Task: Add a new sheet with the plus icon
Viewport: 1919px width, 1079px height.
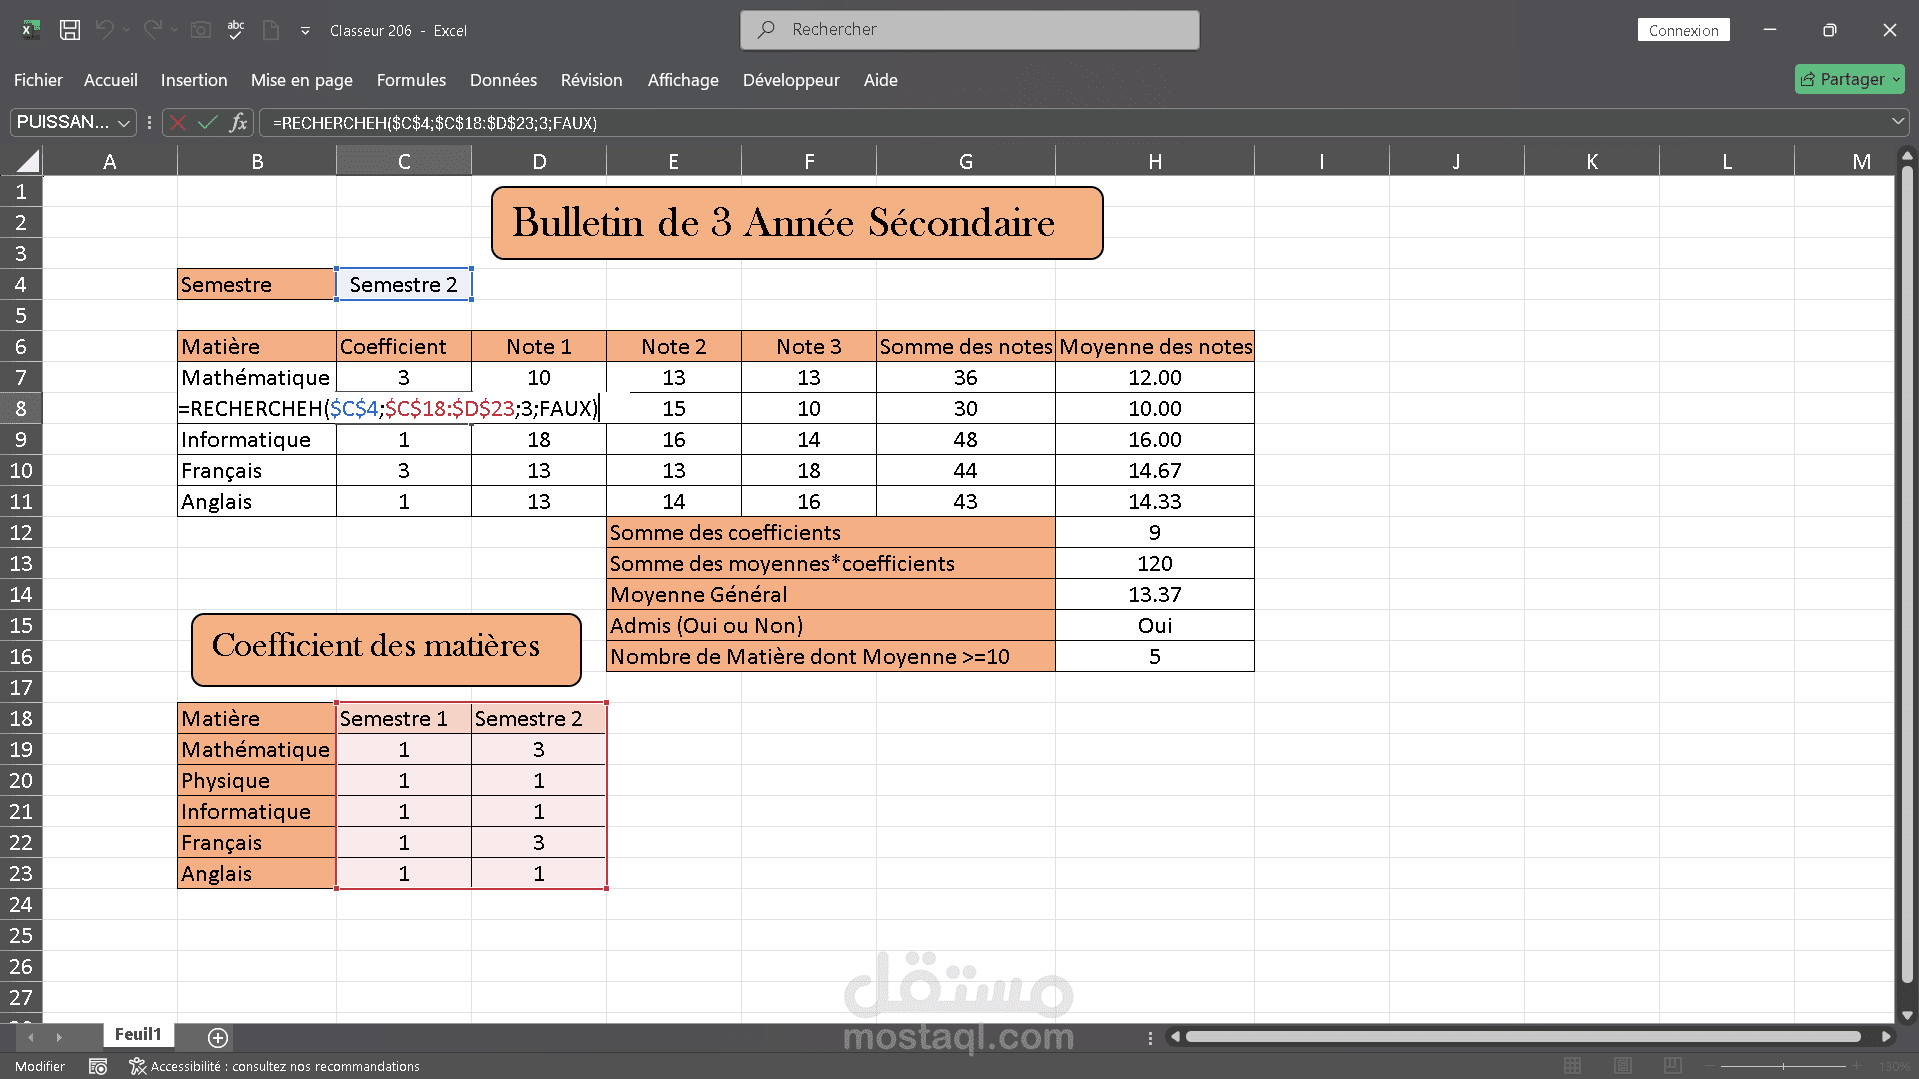Action: 218,1037
